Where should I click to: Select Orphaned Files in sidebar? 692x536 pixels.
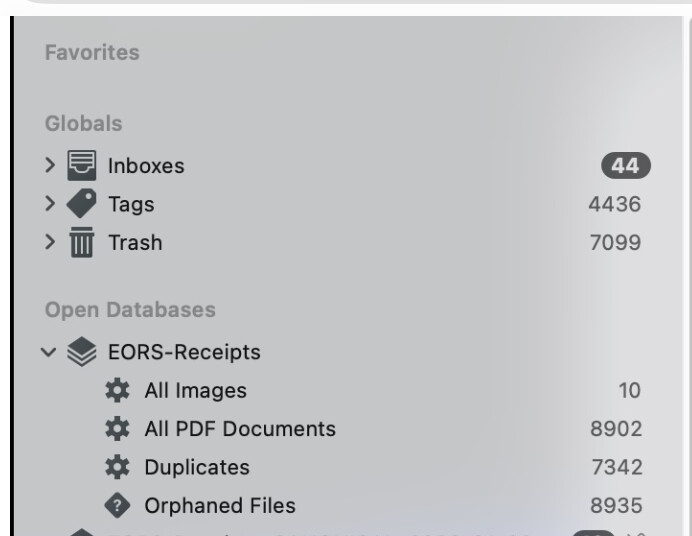tap(220, 506)
